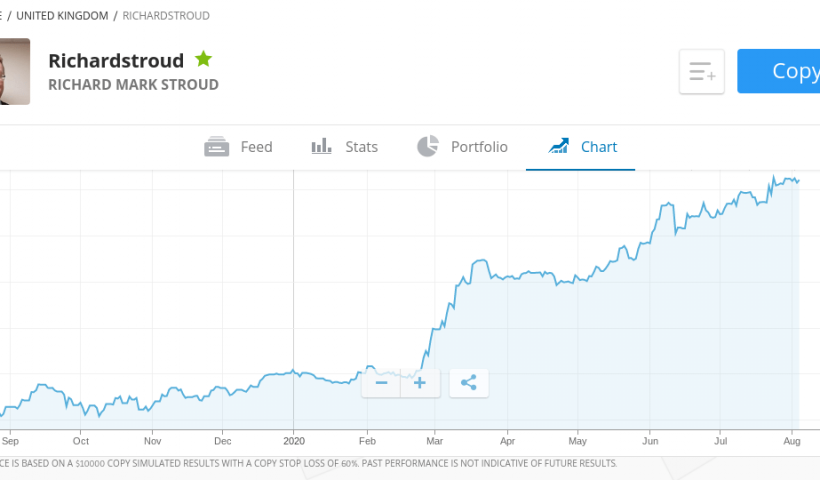Zoom in the chart with plus
This screenshot has width=820, height=480.
(420, 382)
